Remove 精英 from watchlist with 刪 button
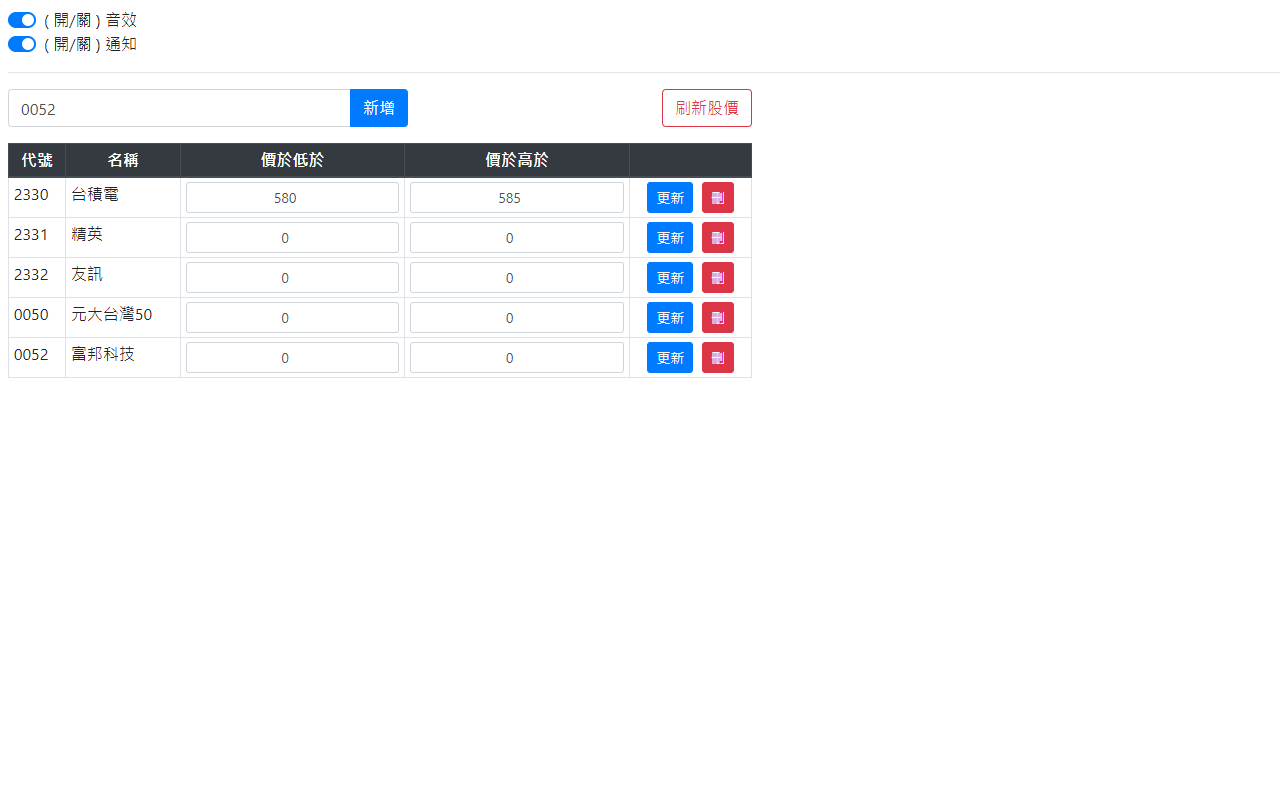 [717, 237]
